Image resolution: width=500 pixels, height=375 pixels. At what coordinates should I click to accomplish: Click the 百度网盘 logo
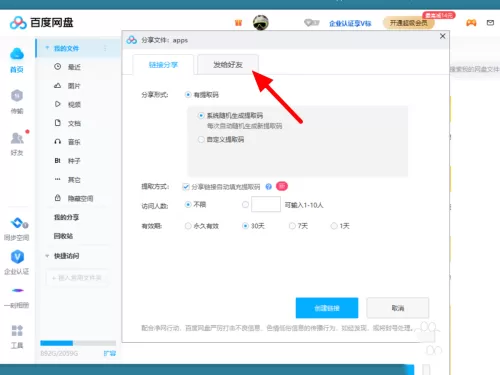click(x=42, y=23)
